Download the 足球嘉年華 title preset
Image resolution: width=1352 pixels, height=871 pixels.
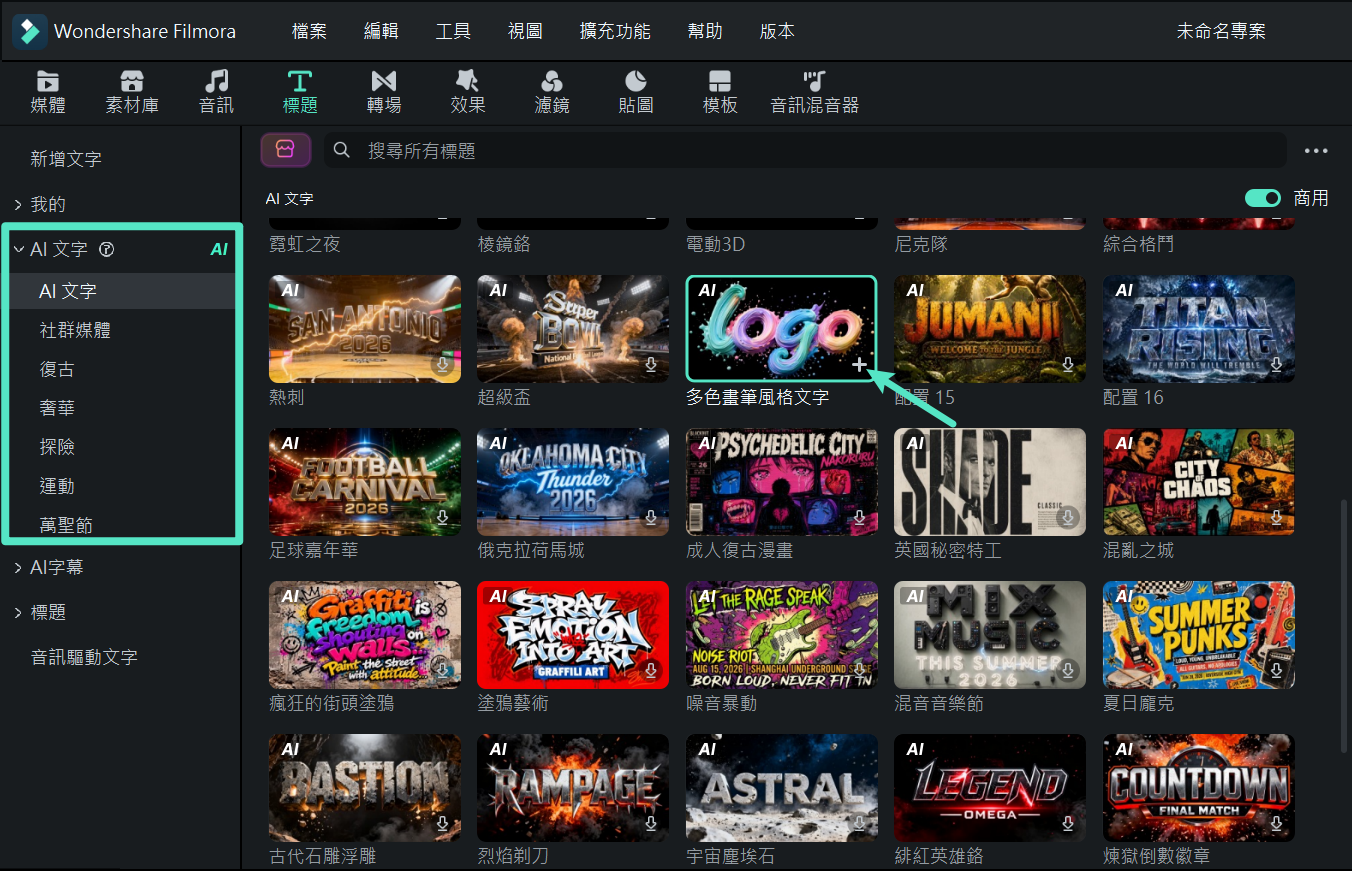pyautogui.click(x=443, y=518)
